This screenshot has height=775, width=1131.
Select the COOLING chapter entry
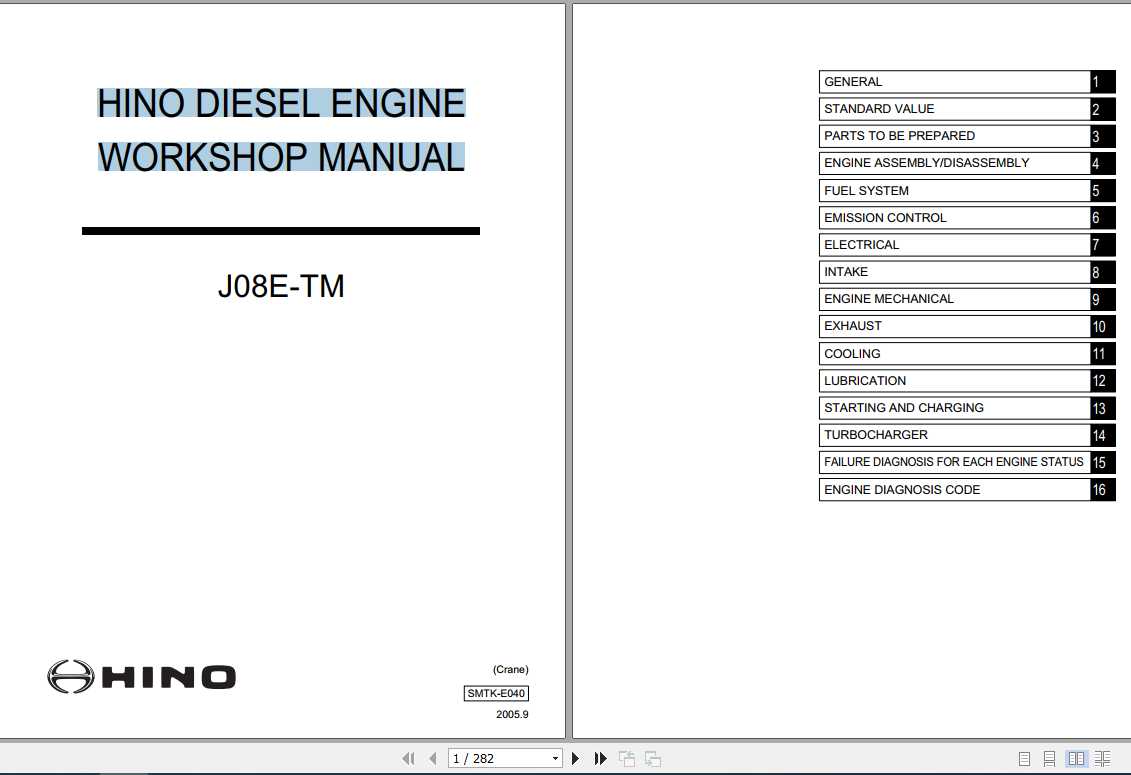(967, 354)
